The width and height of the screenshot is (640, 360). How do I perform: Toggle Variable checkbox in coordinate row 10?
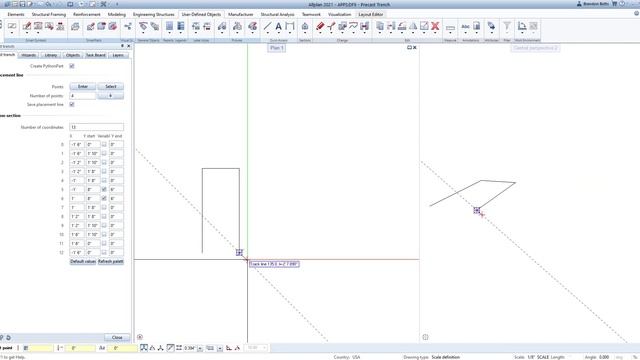point(104,234)
